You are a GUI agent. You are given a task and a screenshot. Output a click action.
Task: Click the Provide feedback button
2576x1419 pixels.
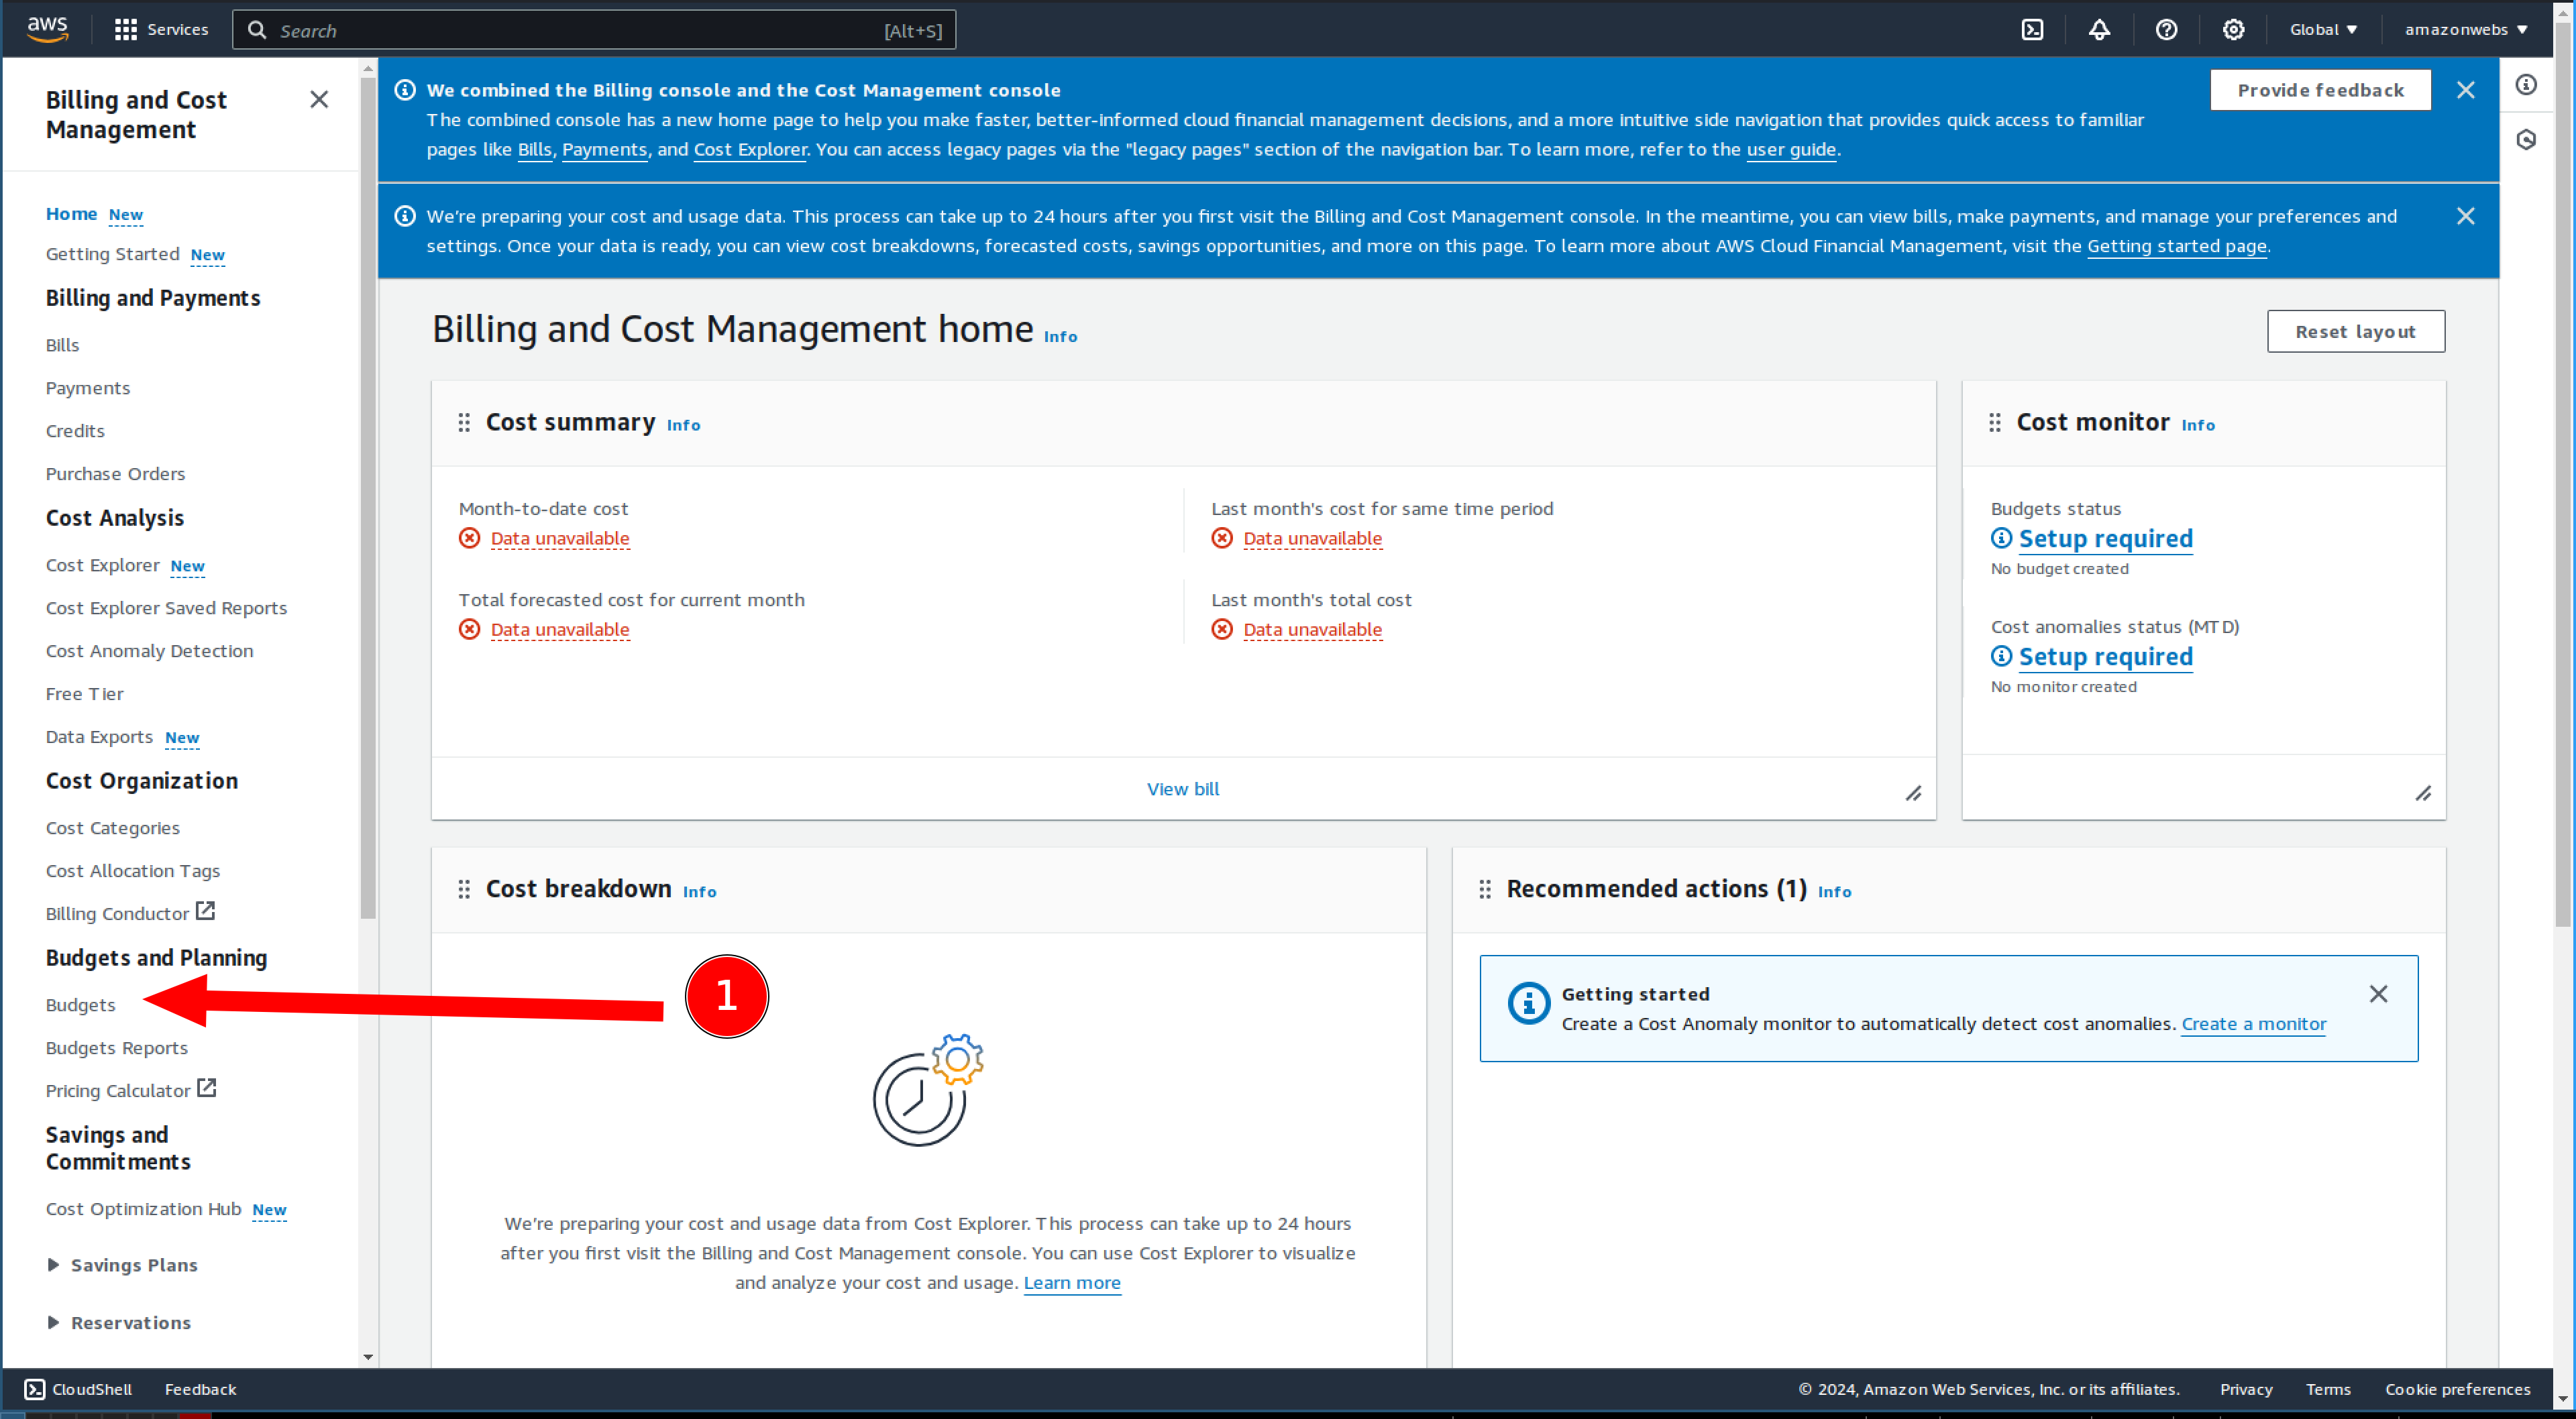click(2320, 90)
